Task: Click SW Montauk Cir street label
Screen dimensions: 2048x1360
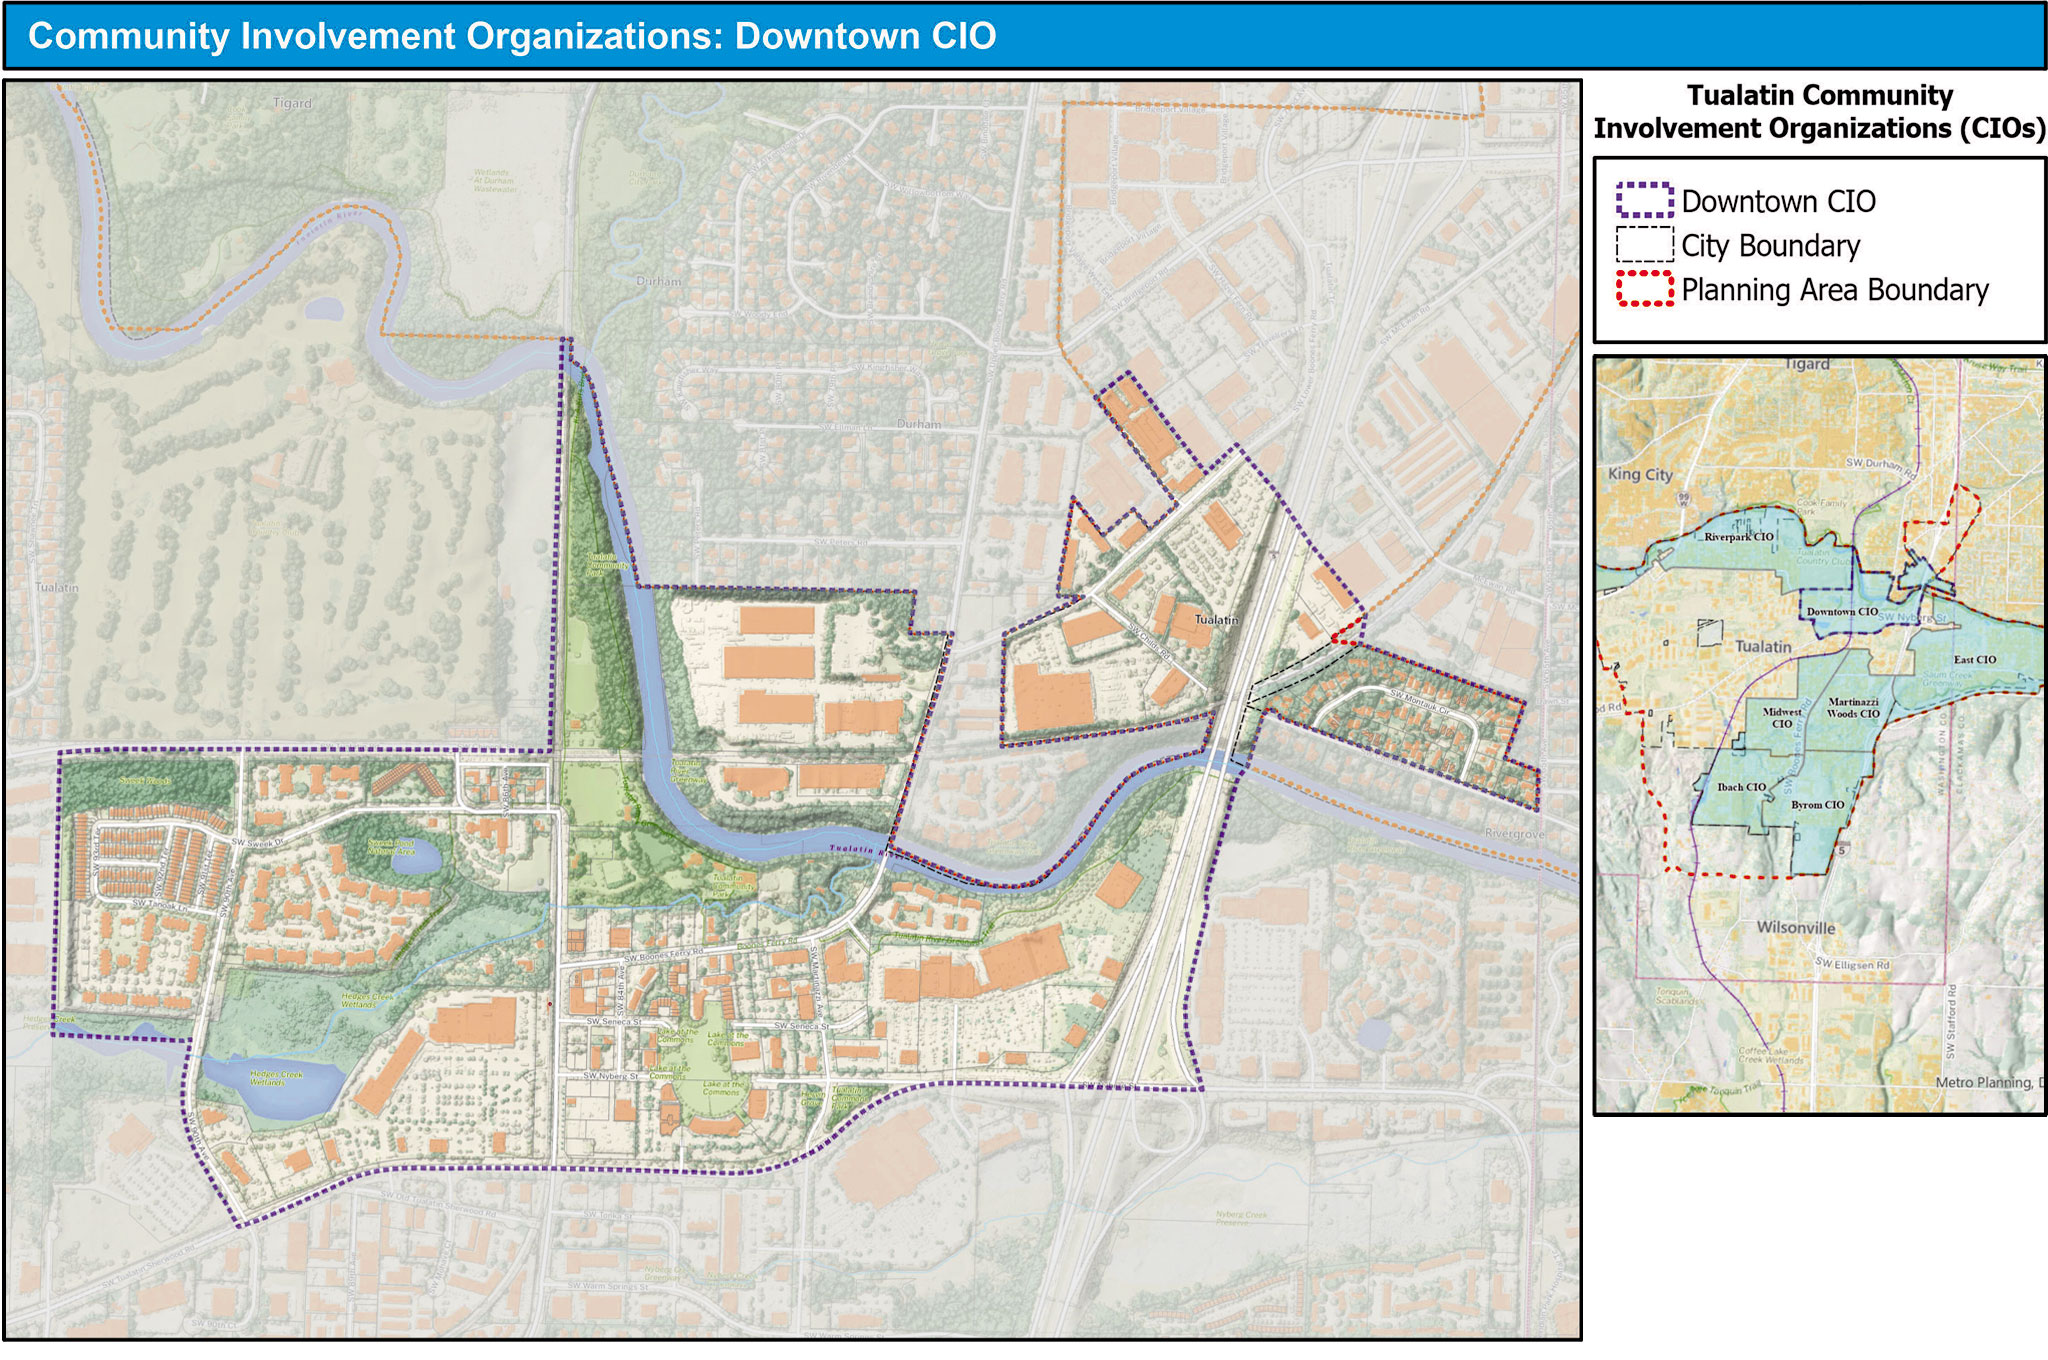Action: 1420,699
